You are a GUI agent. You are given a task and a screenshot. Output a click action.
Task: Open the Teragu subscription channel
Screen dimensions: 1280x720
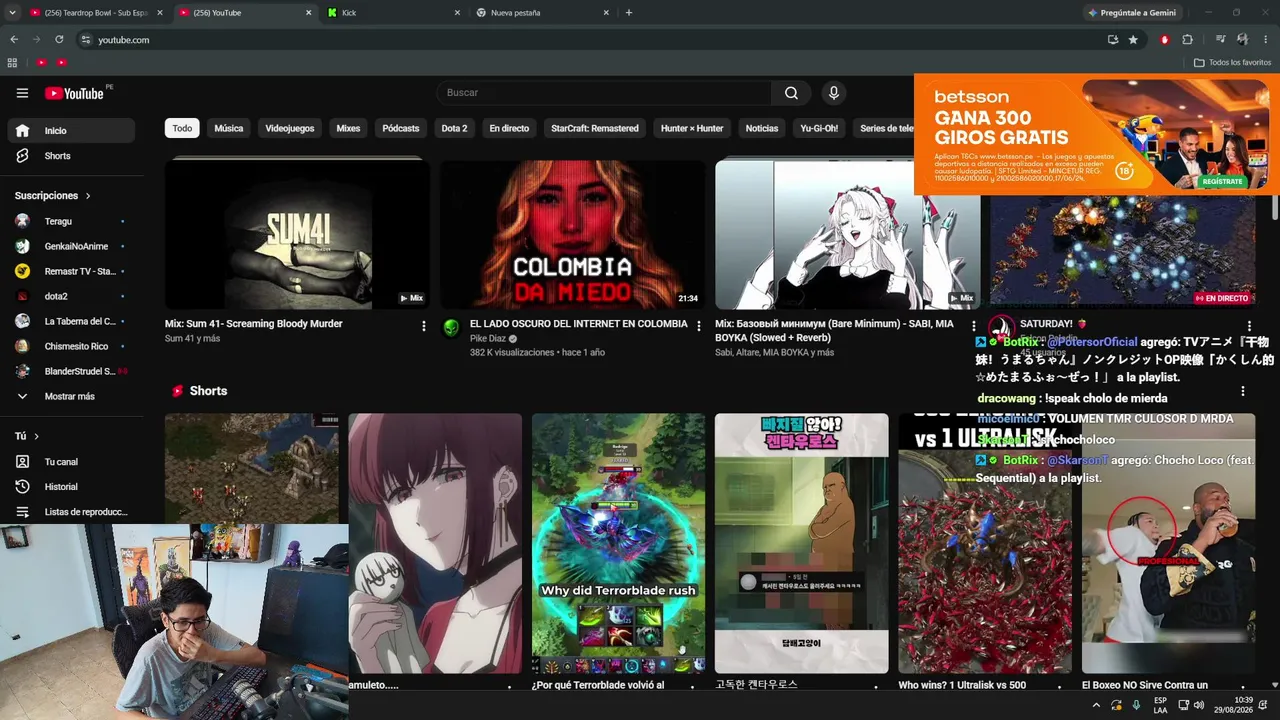click(71, 221)
